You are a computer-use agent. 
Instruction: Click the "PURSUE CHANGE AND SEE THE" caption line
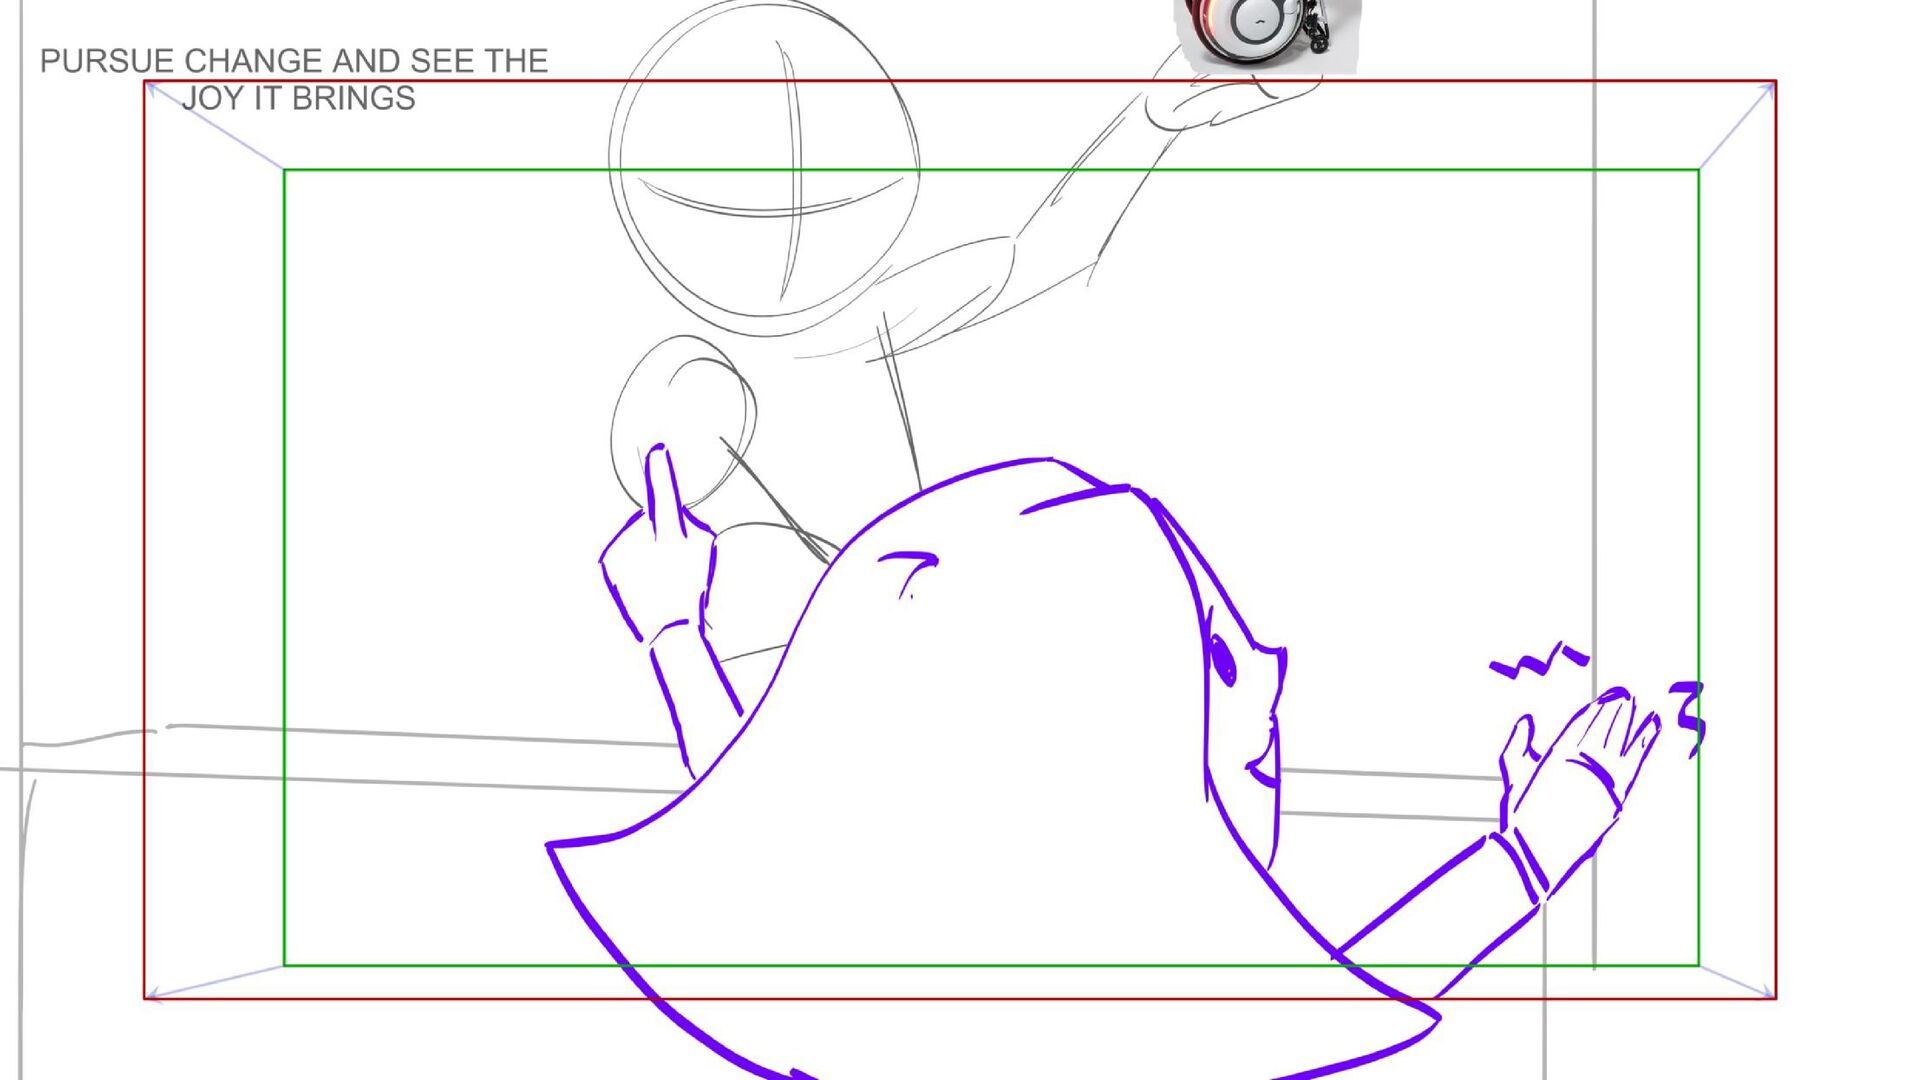(294, 61)
